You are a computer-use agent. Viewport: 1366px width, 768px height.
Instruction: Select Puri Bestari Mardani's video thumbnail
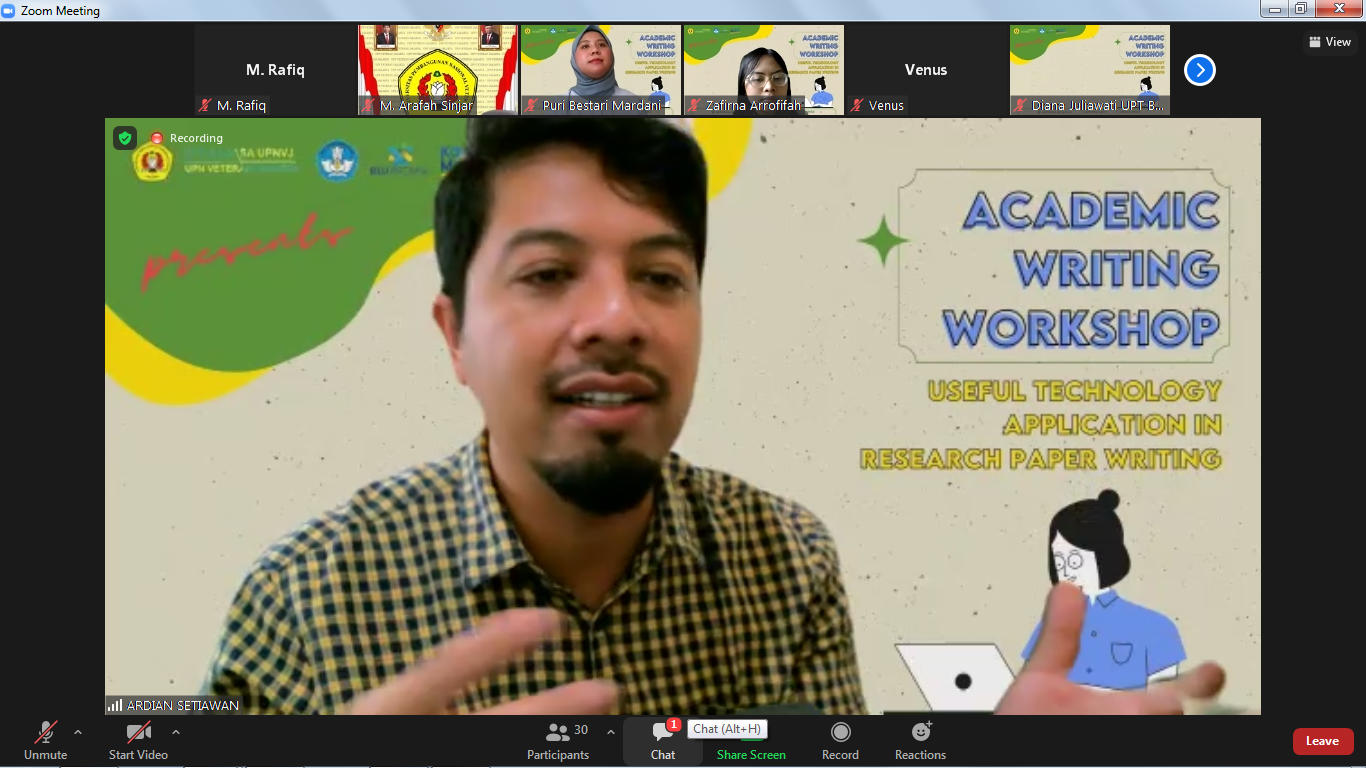(x=600, y=68)
